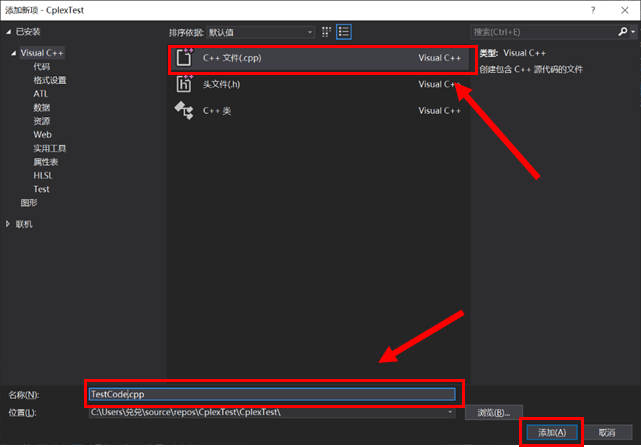Select the C++ 类 class template icon
The image size is (641, 447).
click(184, 110)
